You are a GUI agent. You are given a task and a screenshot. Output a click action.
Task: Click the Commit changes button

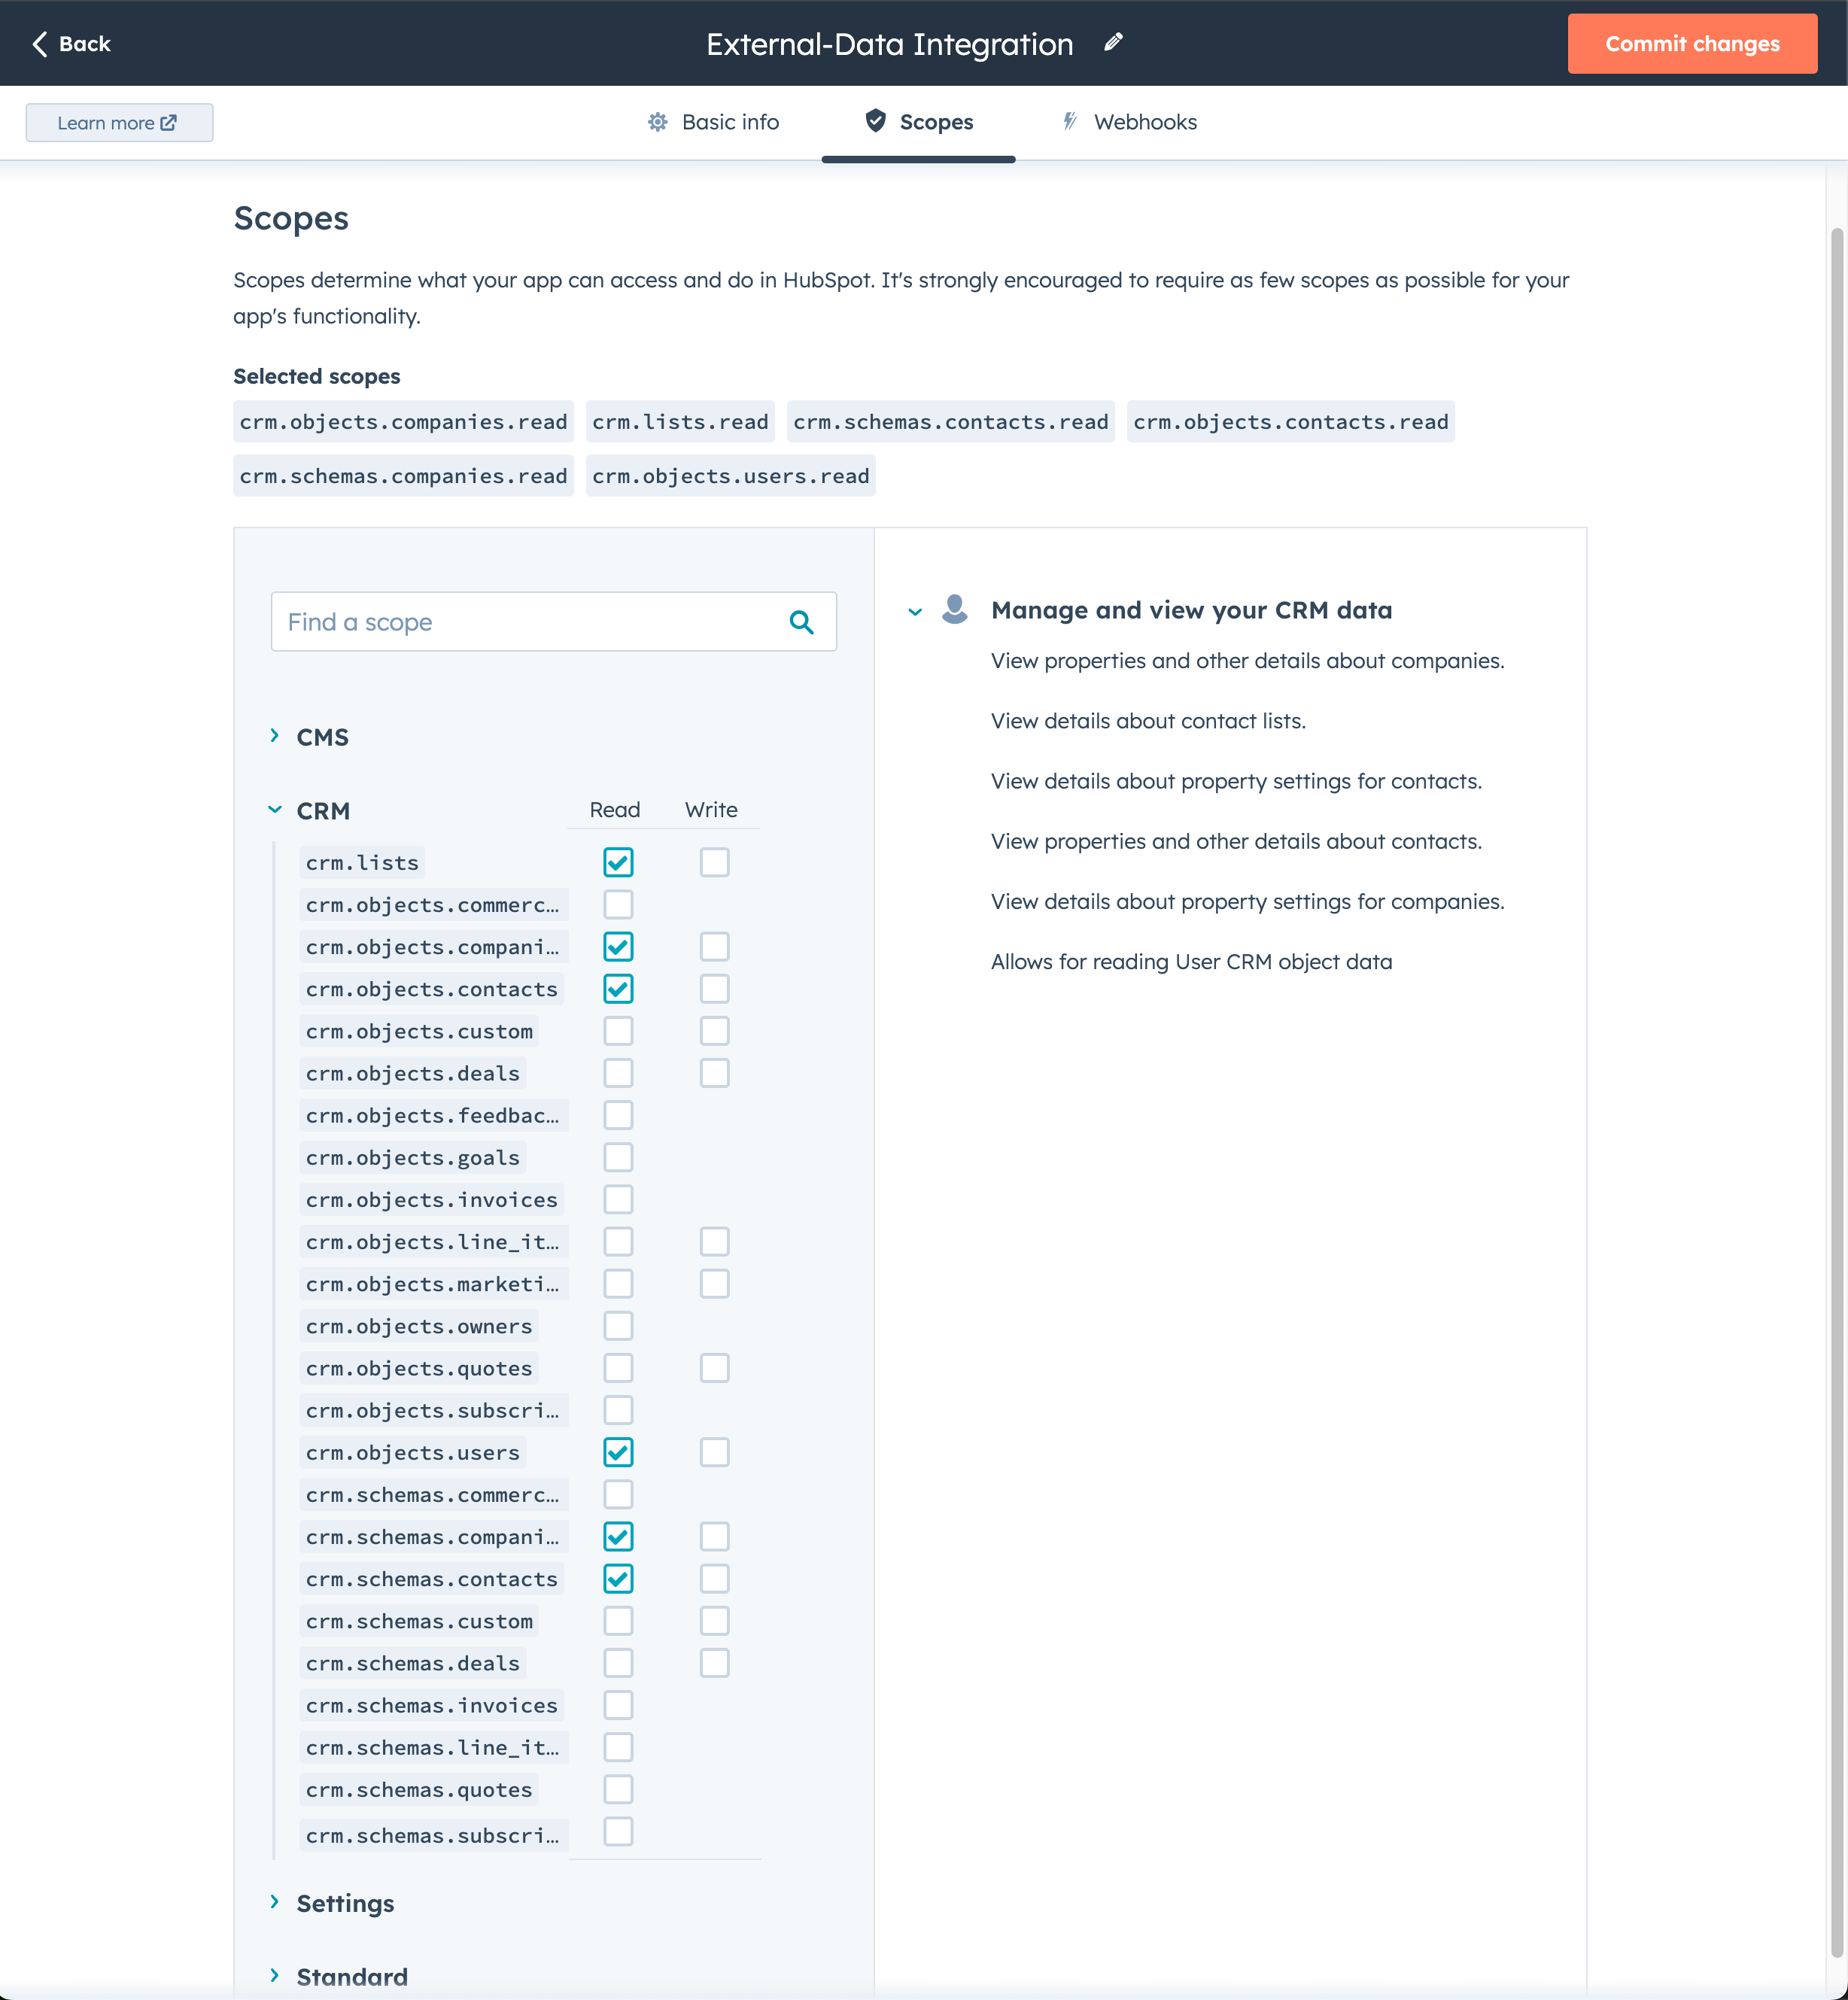[1692, 43]
